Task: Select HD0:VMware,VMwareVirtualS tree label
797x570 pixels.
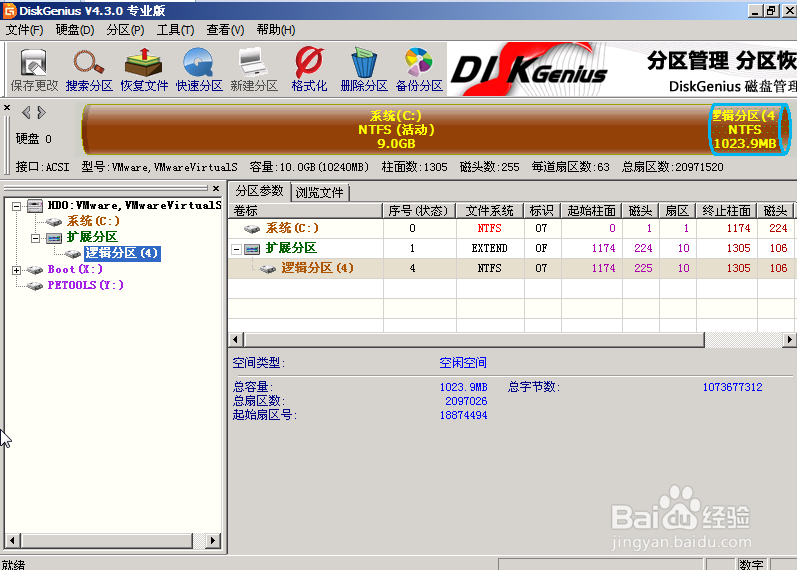Action: (x=134, y=205)
